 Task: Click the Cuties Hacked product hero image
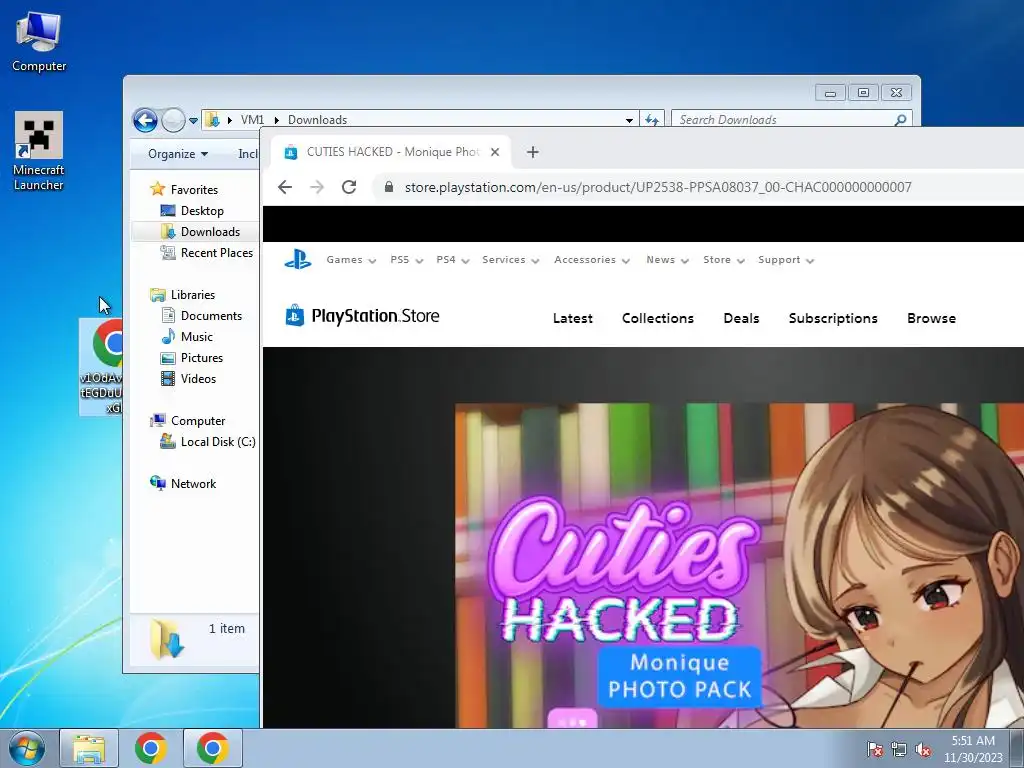click(x=739, y=566)
